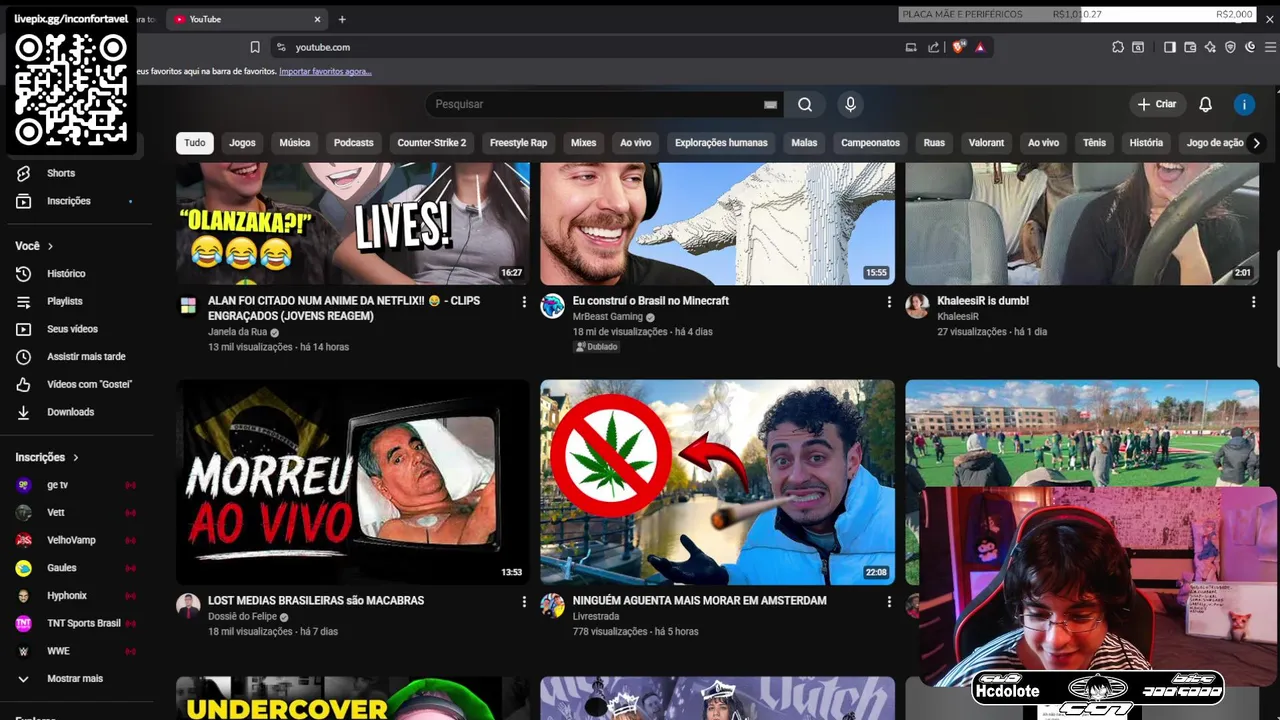Open the Brave VPN shield icon

coord(1230,47)
